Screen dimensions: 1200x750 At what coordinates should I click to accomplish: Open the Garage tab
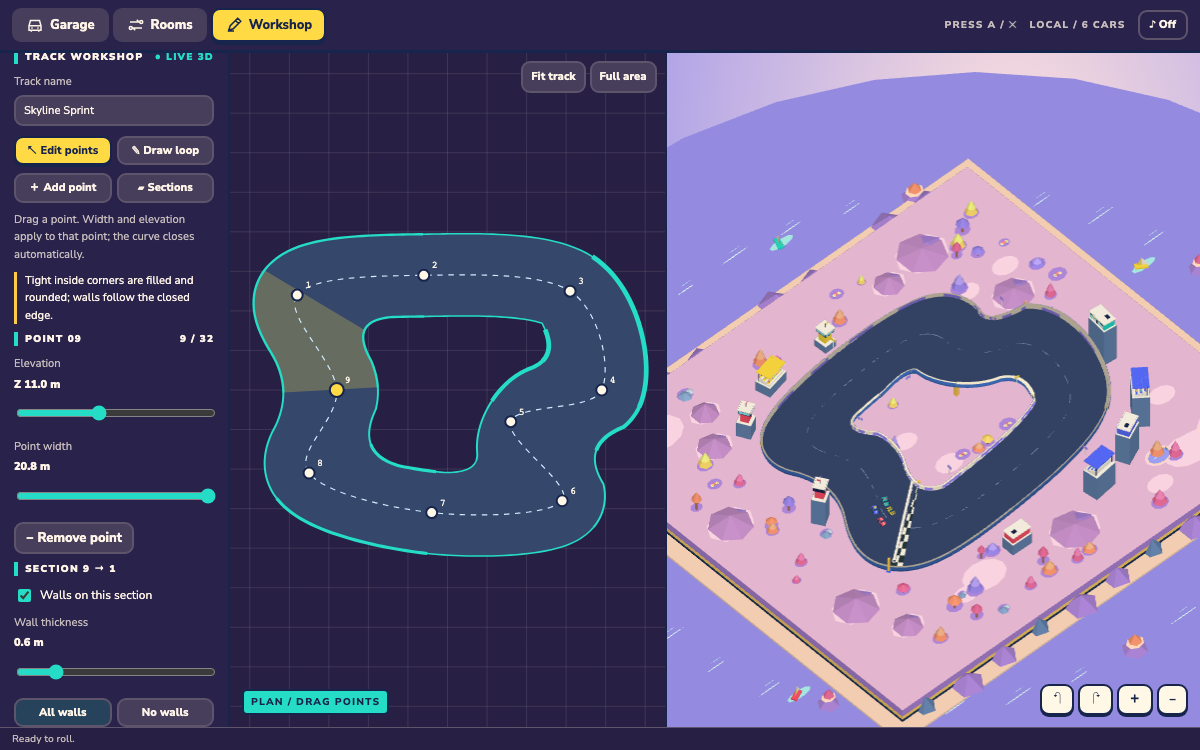pos(60,24)
